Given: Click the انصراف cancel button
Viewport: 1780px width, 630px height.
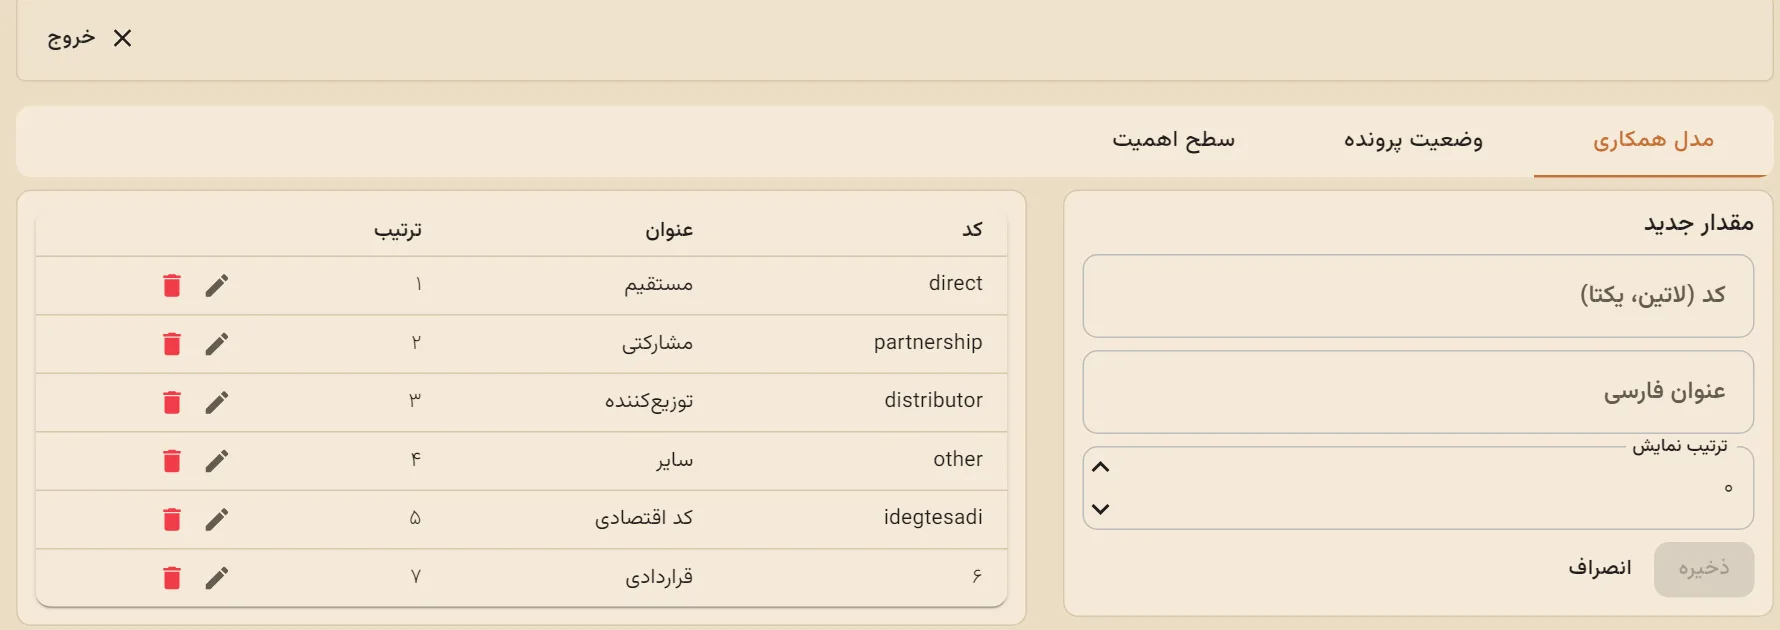Looking at the screenshot, I should [x=1600, y=568].
